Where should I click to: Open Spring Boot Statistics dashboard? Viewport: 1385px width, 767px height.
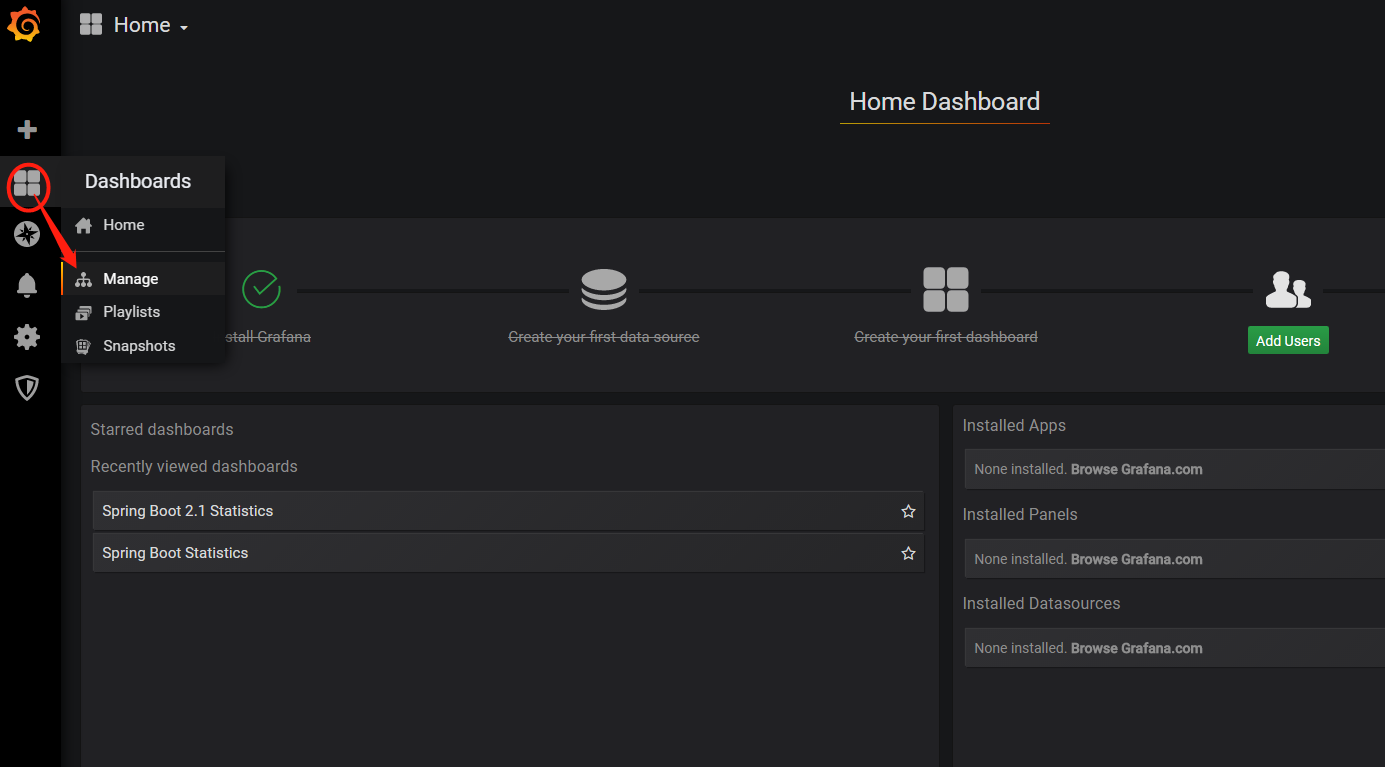[509, 553]
